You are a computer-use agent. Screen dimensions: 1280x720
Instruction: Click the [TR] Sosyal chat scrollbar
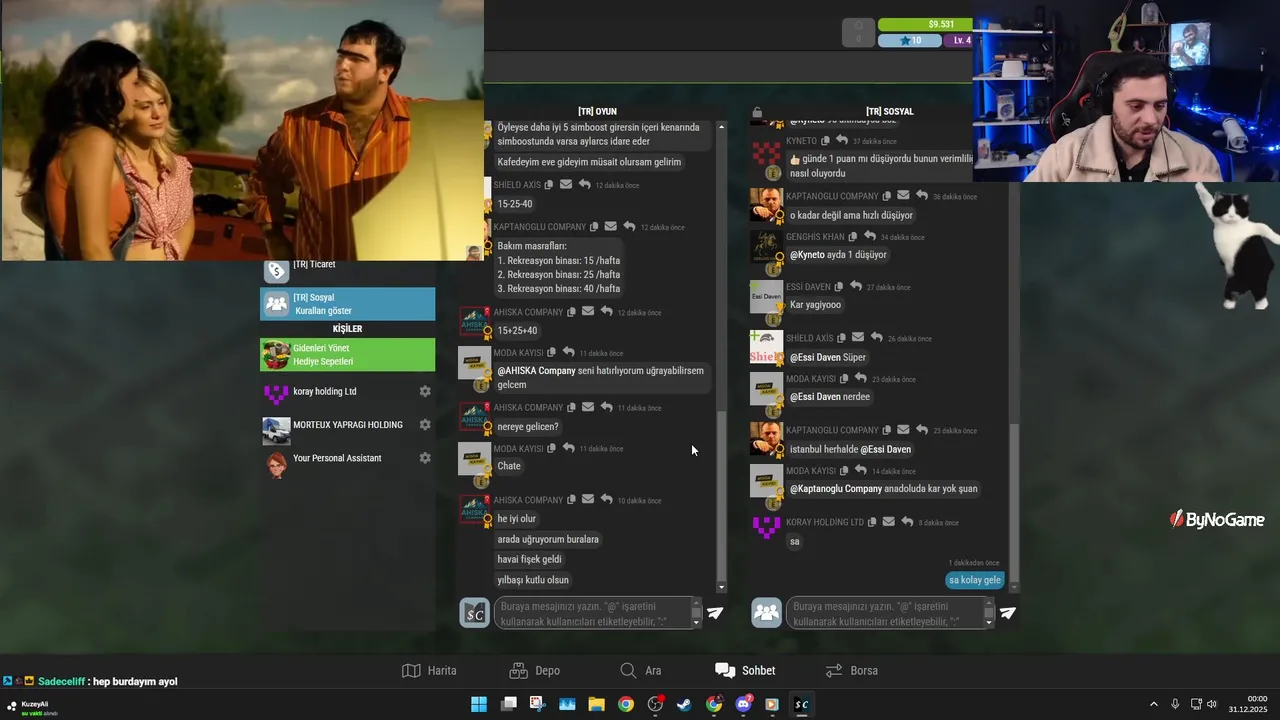click(x=1014, y=500)
